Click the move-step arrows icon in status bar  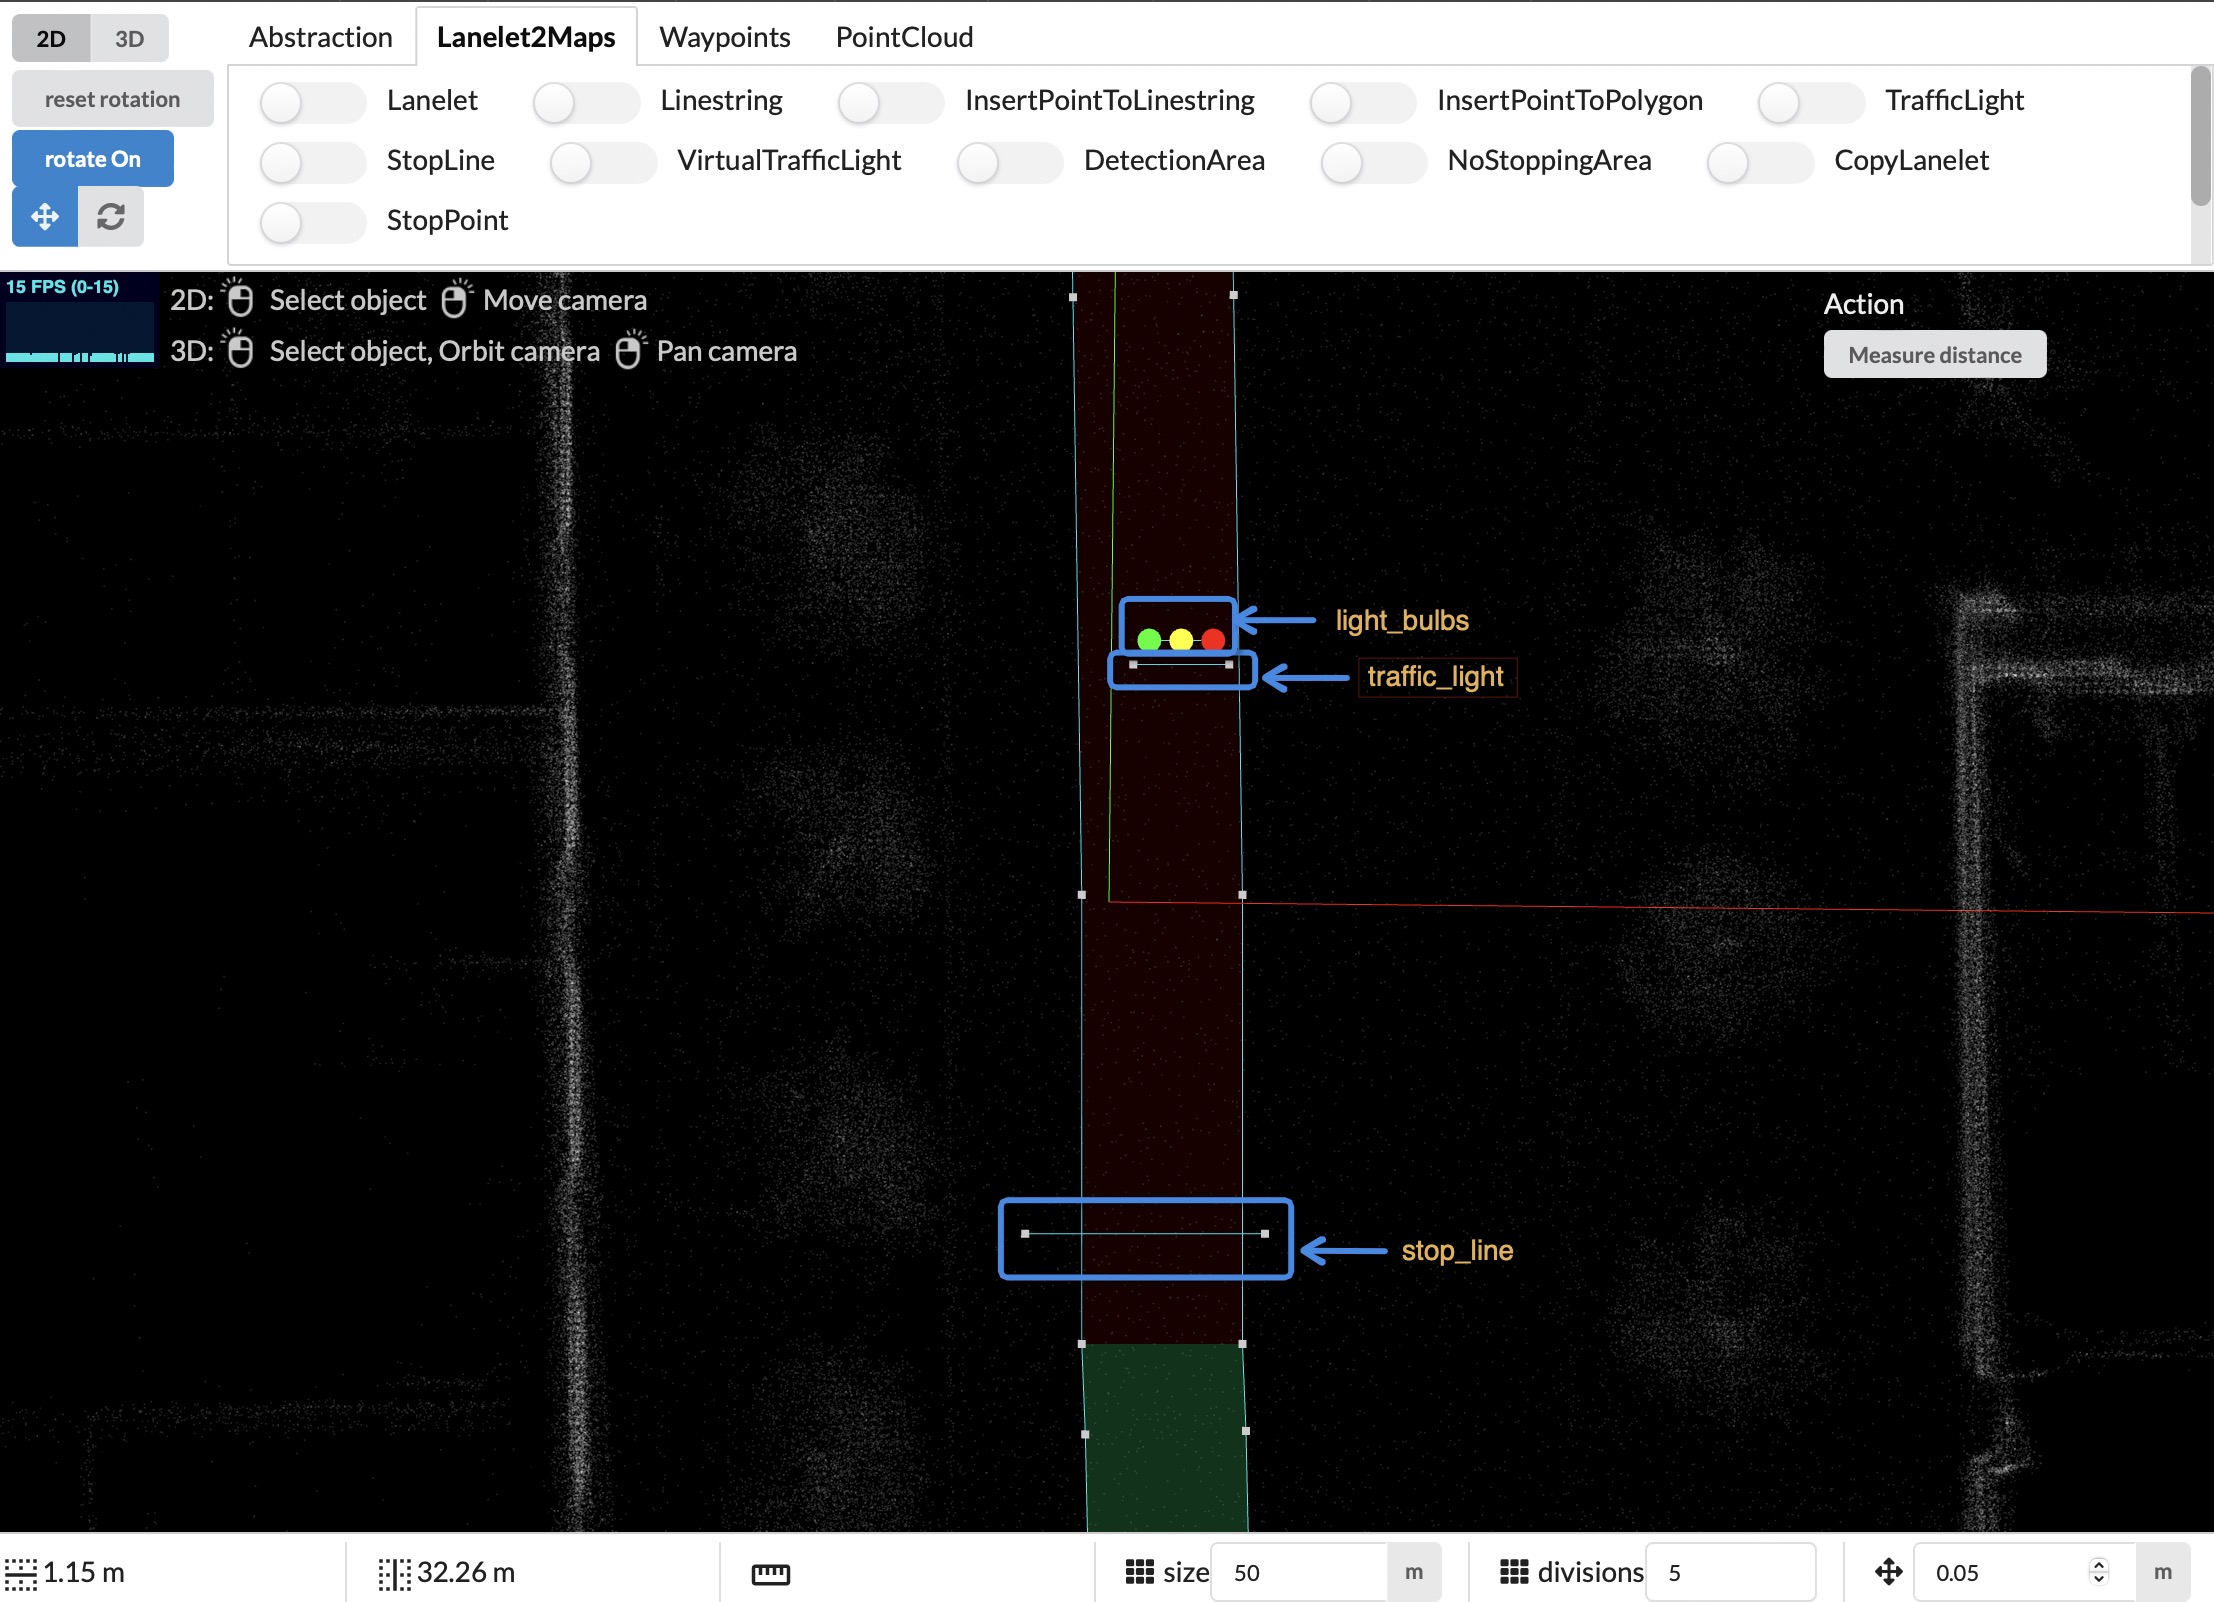pyautogui.click(x=1890, y=1571)
